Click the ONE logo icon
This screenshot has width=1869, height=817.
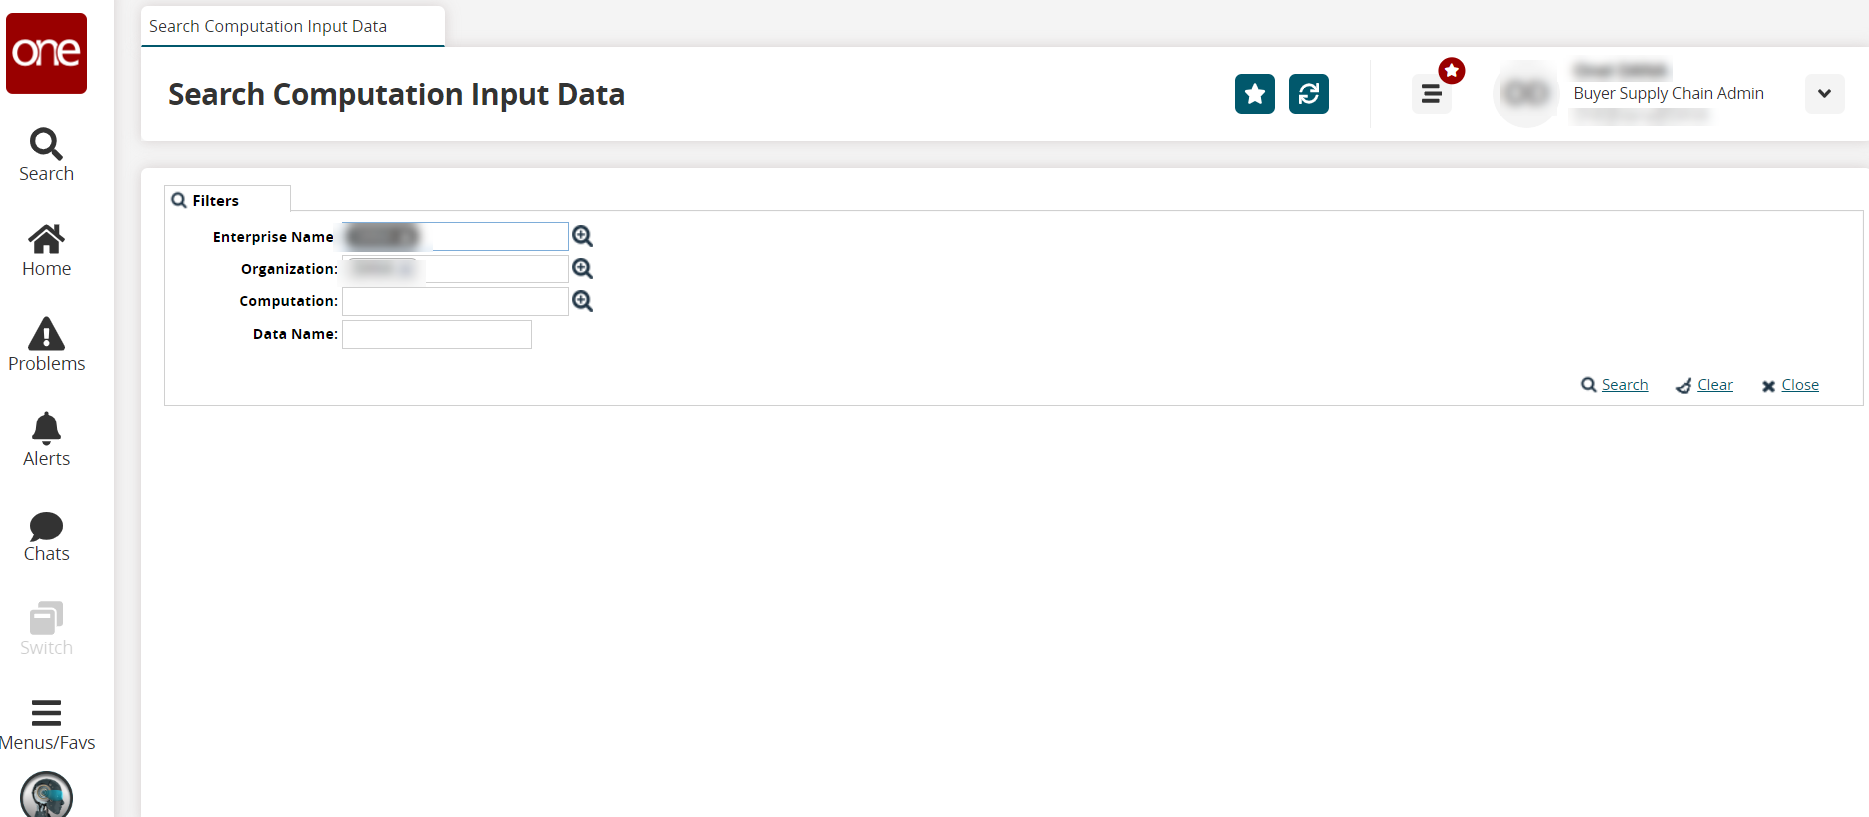46,53
